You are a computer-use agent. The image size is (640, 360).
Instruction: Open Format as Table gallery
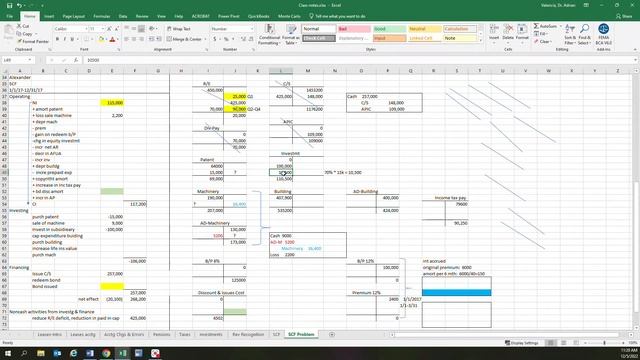291,34
